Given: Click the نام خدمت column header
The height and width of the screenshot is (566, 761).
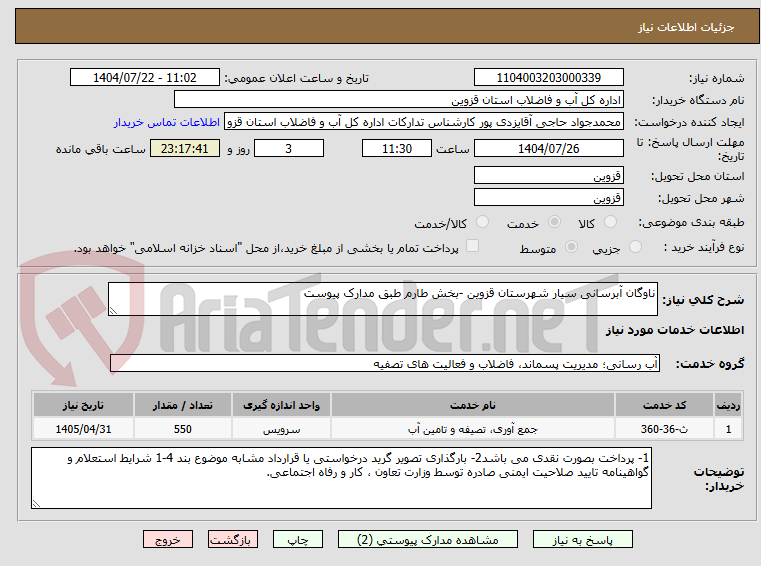Looking at the screenshot, I should [x=473, y=405].
